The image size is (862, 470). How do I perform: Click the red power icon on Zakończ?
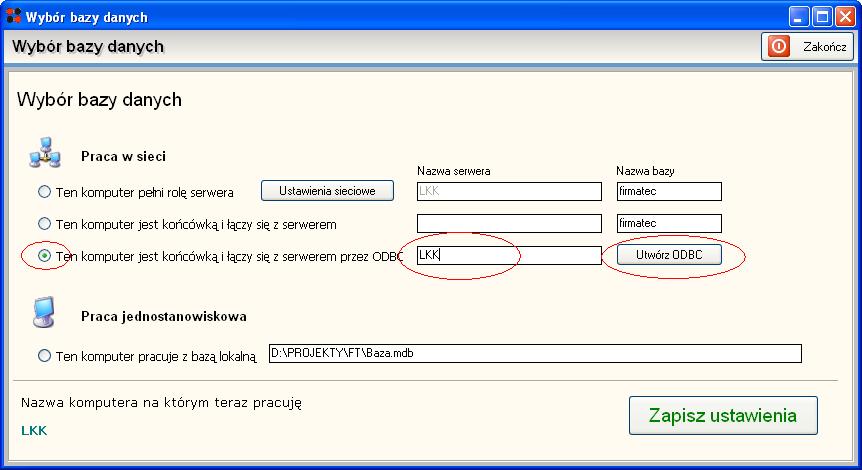point(778,47)
